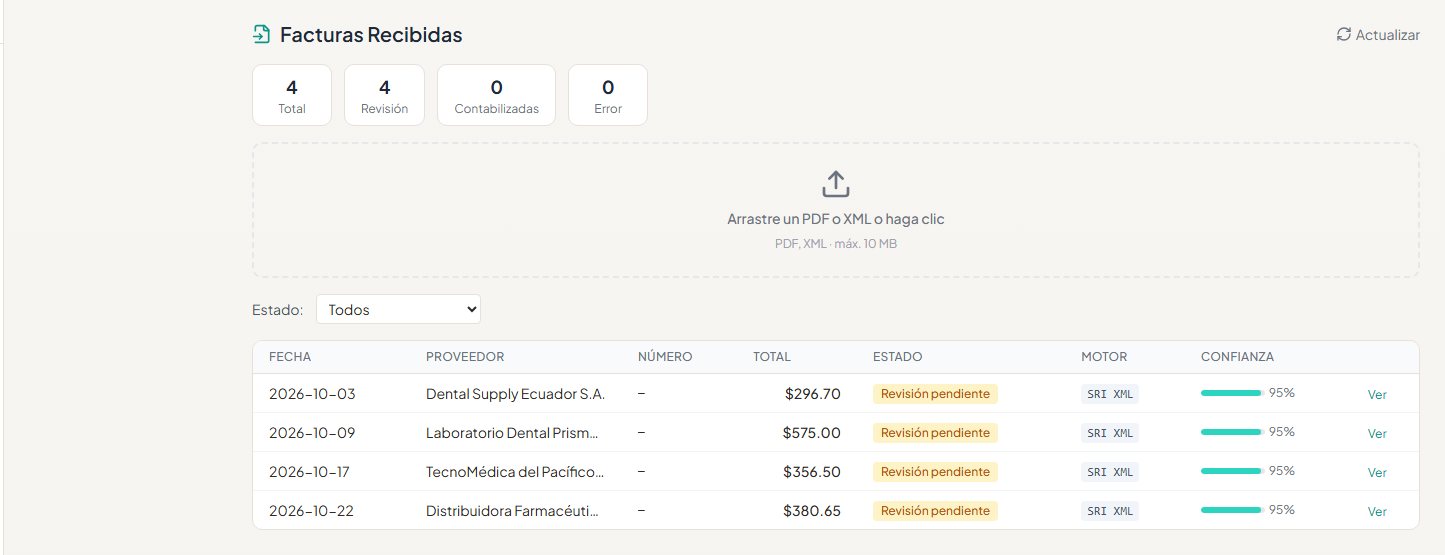1445x555 pixels.
Task: Click confidence bar of the $575.00 invoice
Action: (1231, 432)
